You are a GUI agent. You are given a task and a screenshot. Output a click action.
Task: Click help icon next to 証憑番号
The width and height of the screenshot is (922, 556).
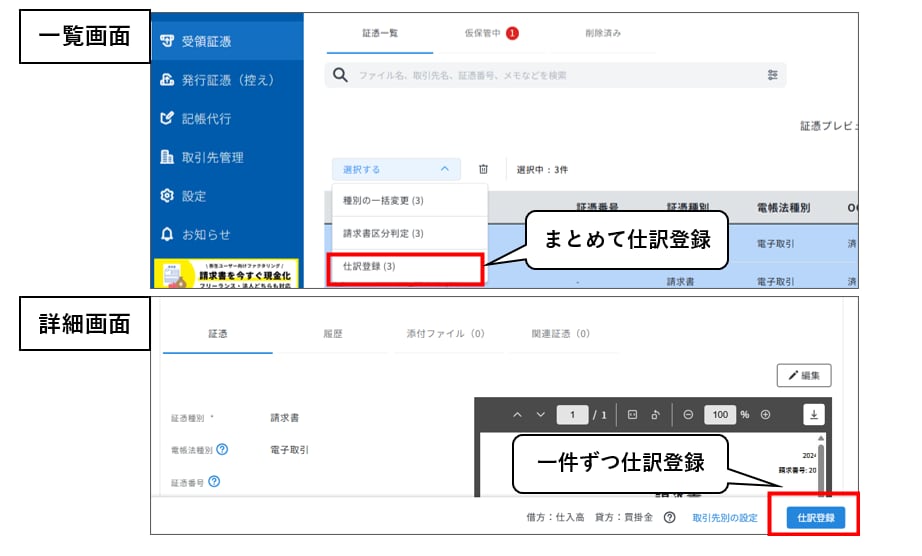tap(214, 482)
